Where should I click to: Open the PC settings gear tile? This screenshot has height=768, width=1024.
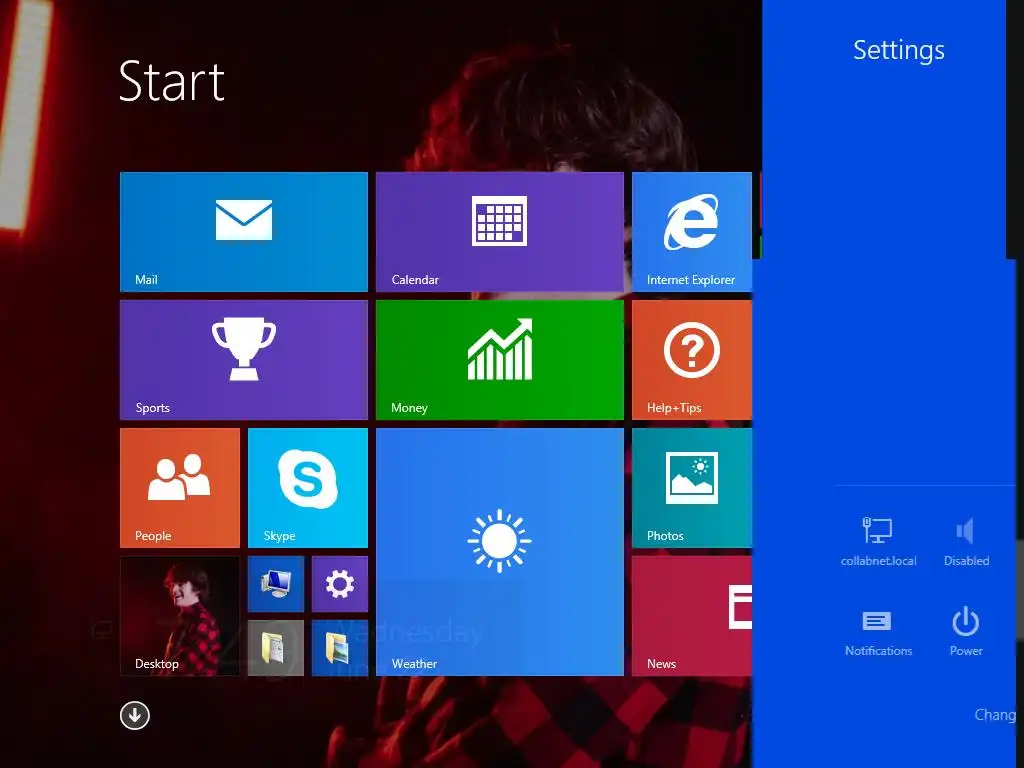[x=340, y=584]
